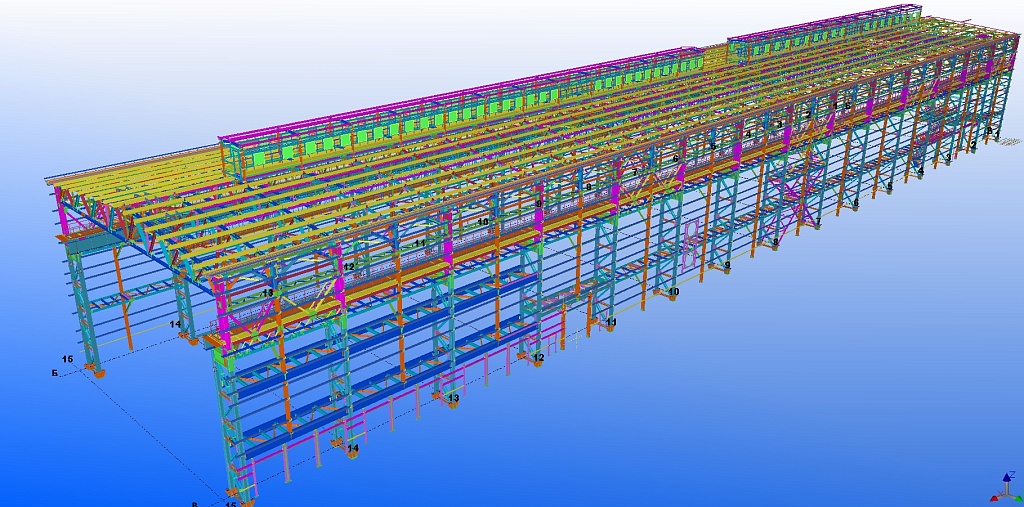Image resolution: width=1024 pixels, height=507 pixels.
Task: Pick ground-level grid label 12 on the front facade
Action: click(x=538, y=357)
